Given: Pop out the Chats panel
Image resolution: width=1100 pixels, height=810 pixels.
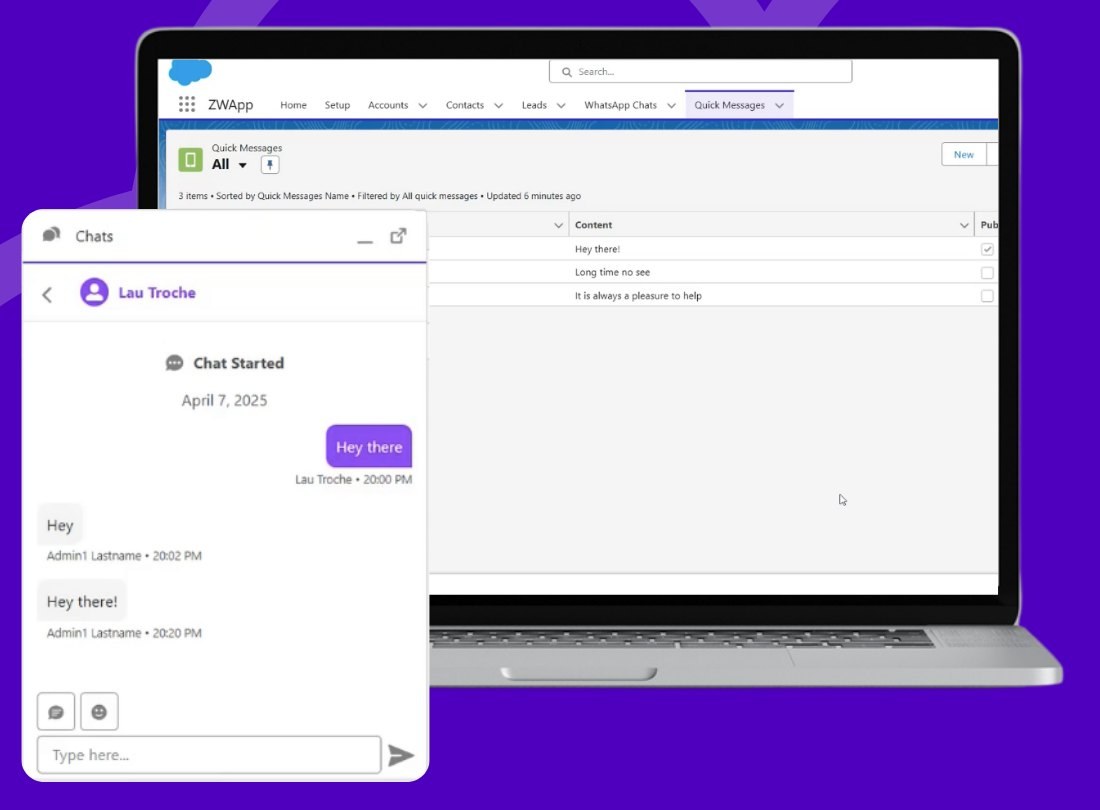Looking at the screenshot, I should click(x=398, y=236).
